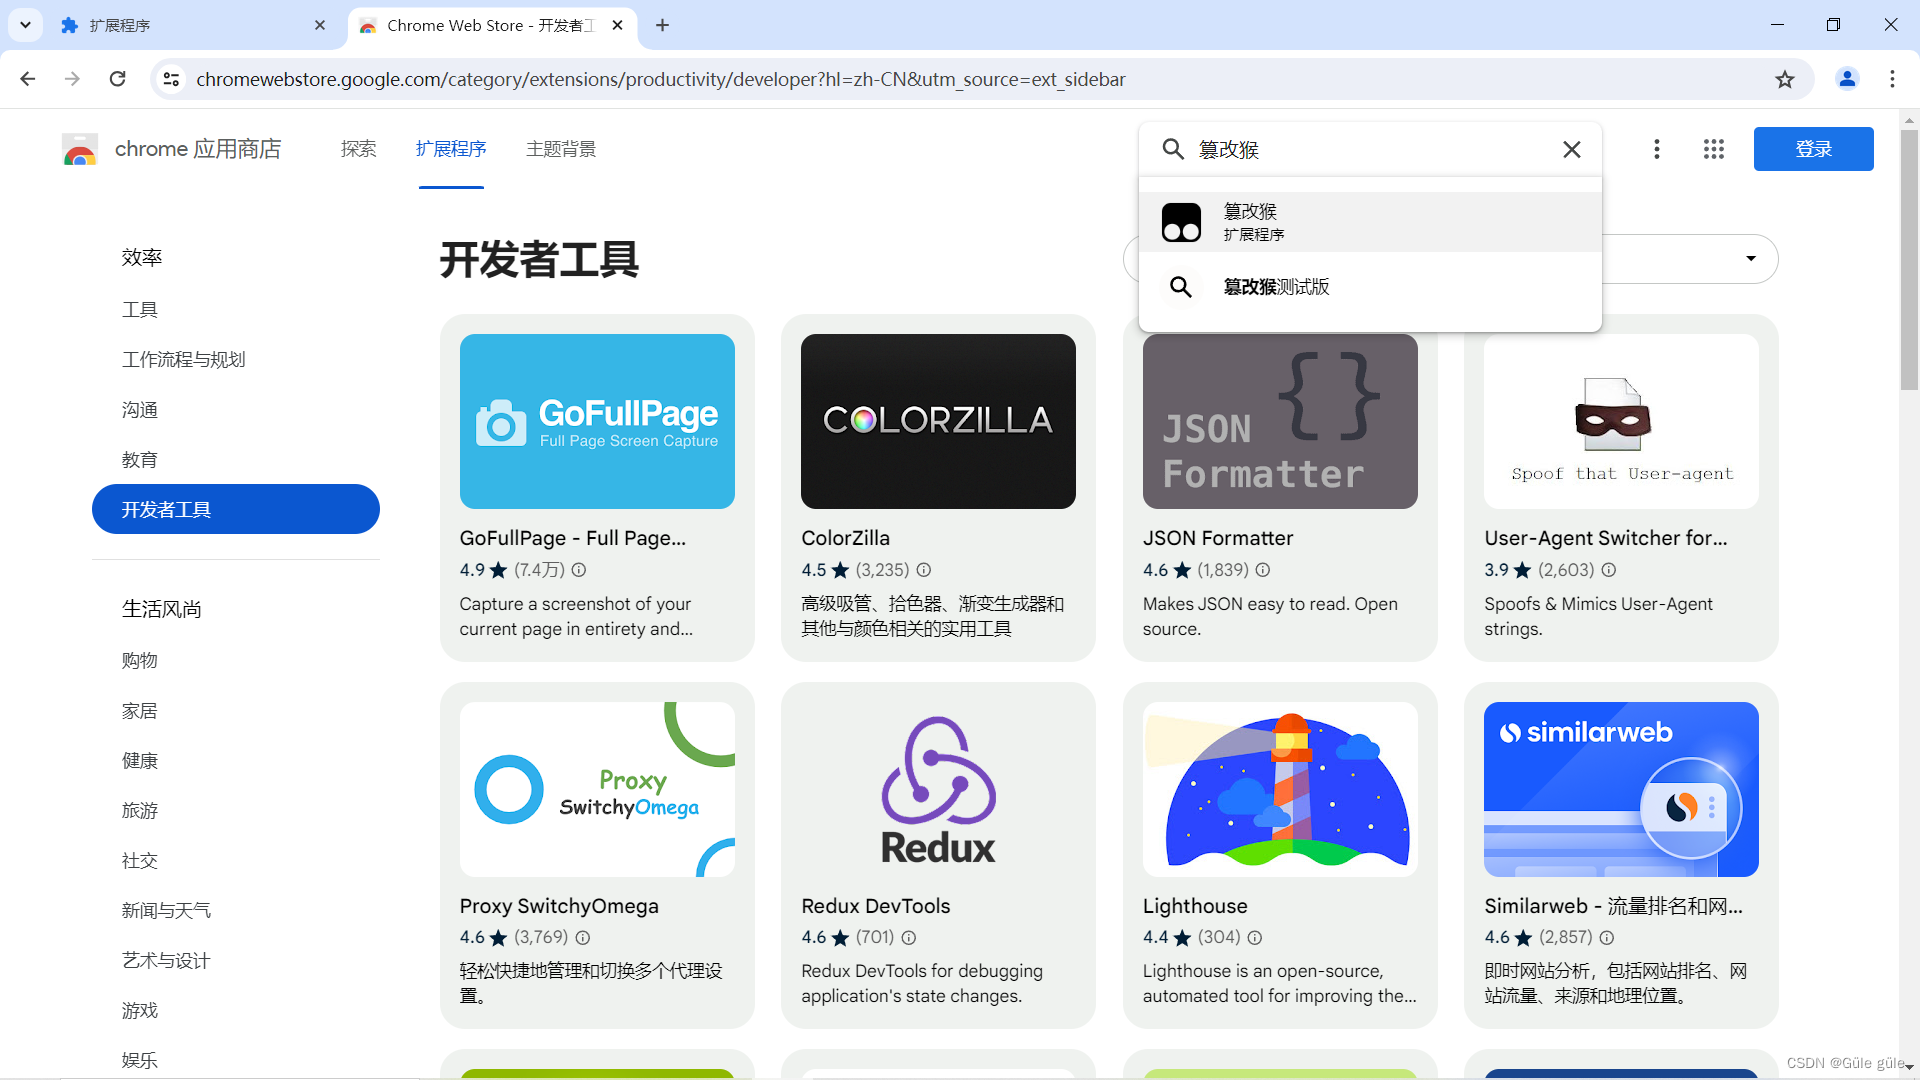Click the chrome 应用商店 logo
Viewport: 1920px width, 1080px height.
click(171, 149)
